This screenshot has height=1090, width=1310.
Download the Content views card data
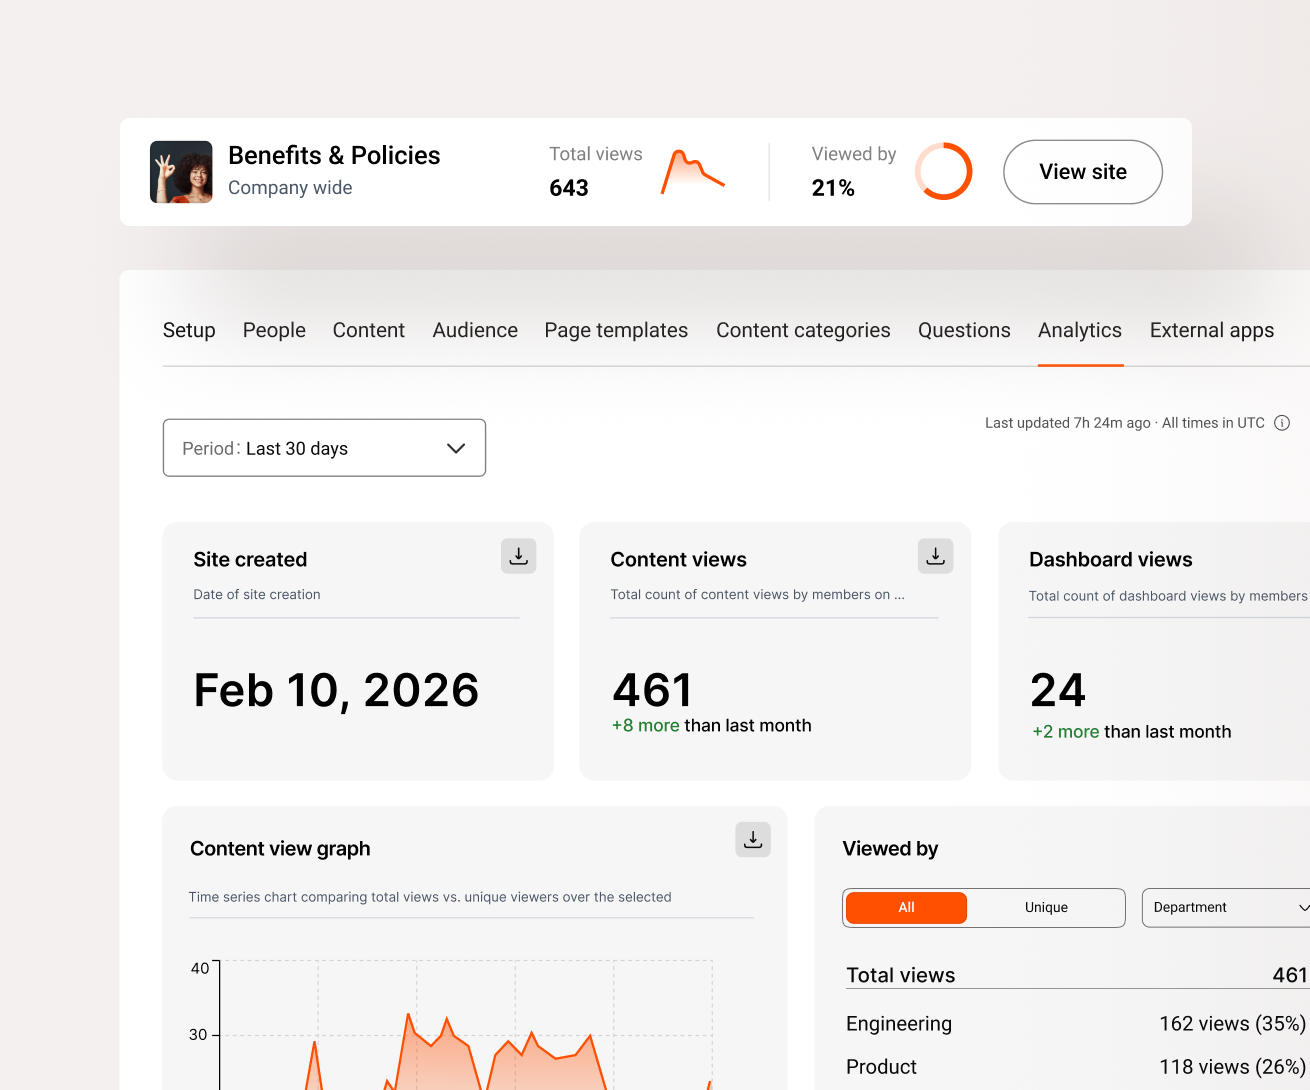click(935, 556)
